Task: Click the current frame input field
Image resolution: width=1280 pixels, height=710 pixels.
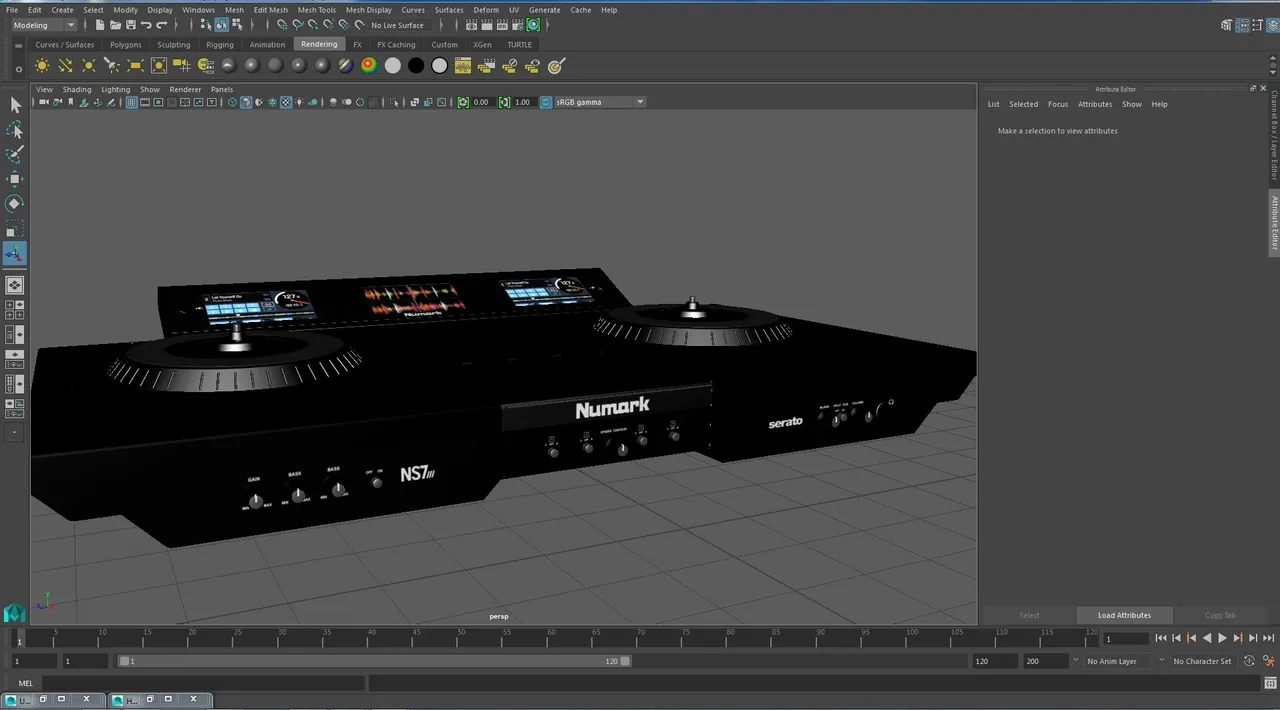Action: coord(1125,638)
